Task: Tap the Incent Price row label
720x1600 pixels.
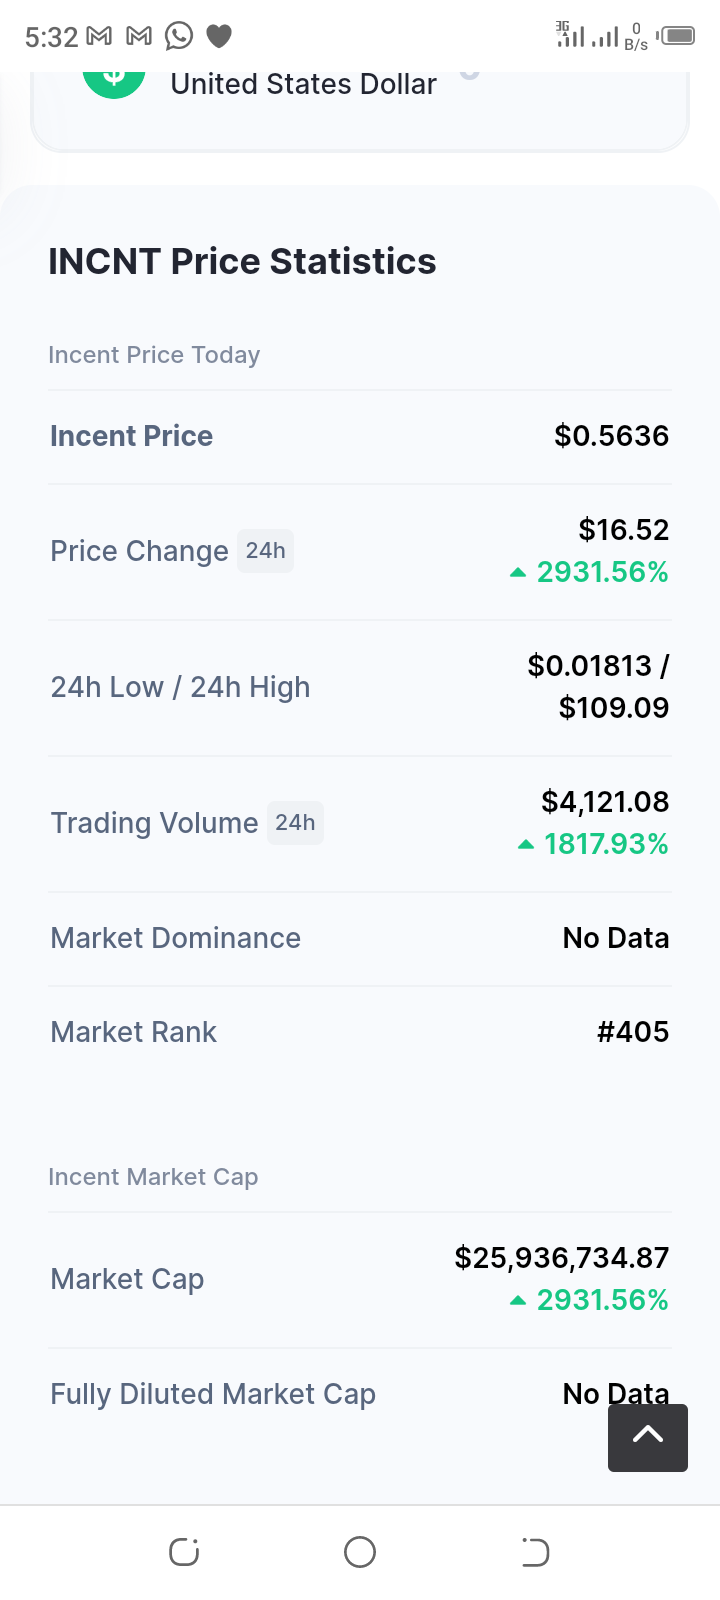Action: 131,436
